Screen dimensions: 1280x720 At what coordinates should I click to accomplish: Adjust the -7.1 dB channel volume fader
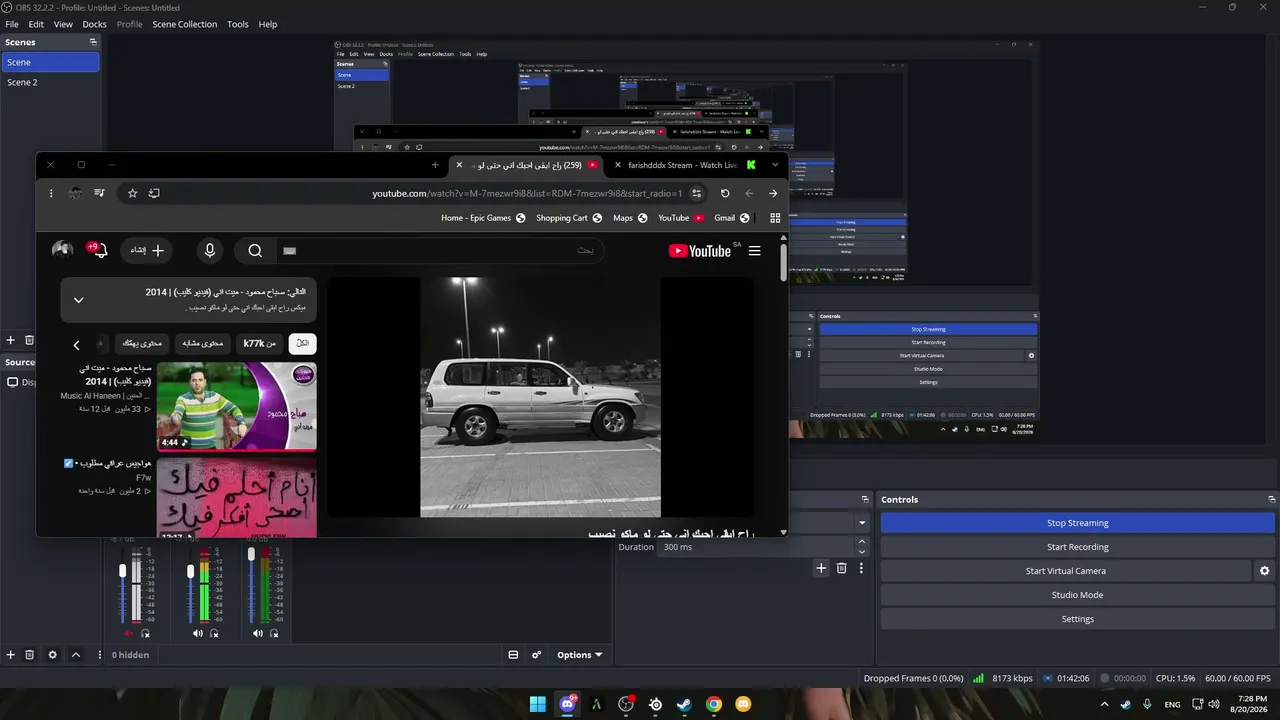(x=191, y=571)
